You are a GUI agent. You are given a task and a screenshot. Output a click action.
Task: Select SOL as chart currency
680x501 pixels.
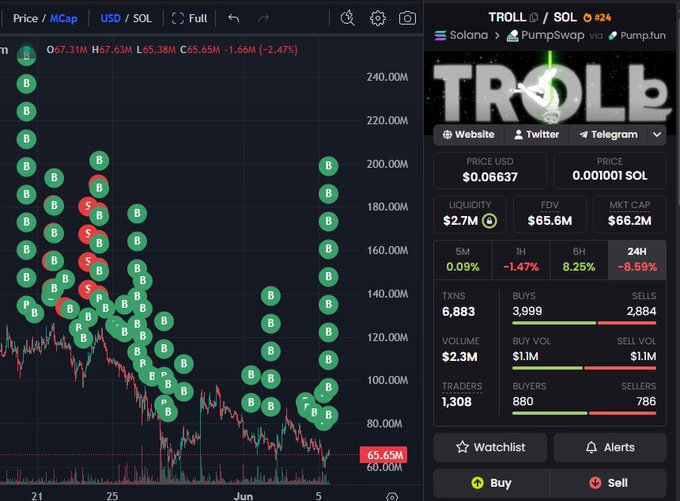click(x=142, y=18)
